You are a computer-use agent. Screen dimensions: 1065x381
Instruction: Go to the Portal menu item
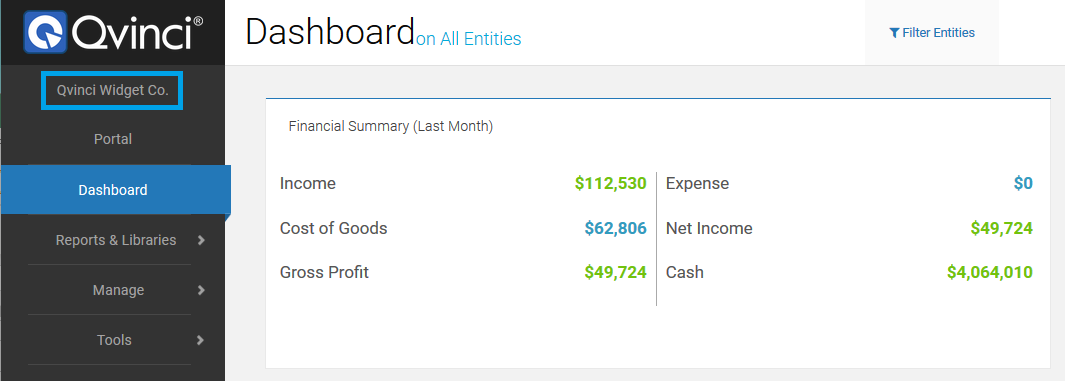[113, 139]
